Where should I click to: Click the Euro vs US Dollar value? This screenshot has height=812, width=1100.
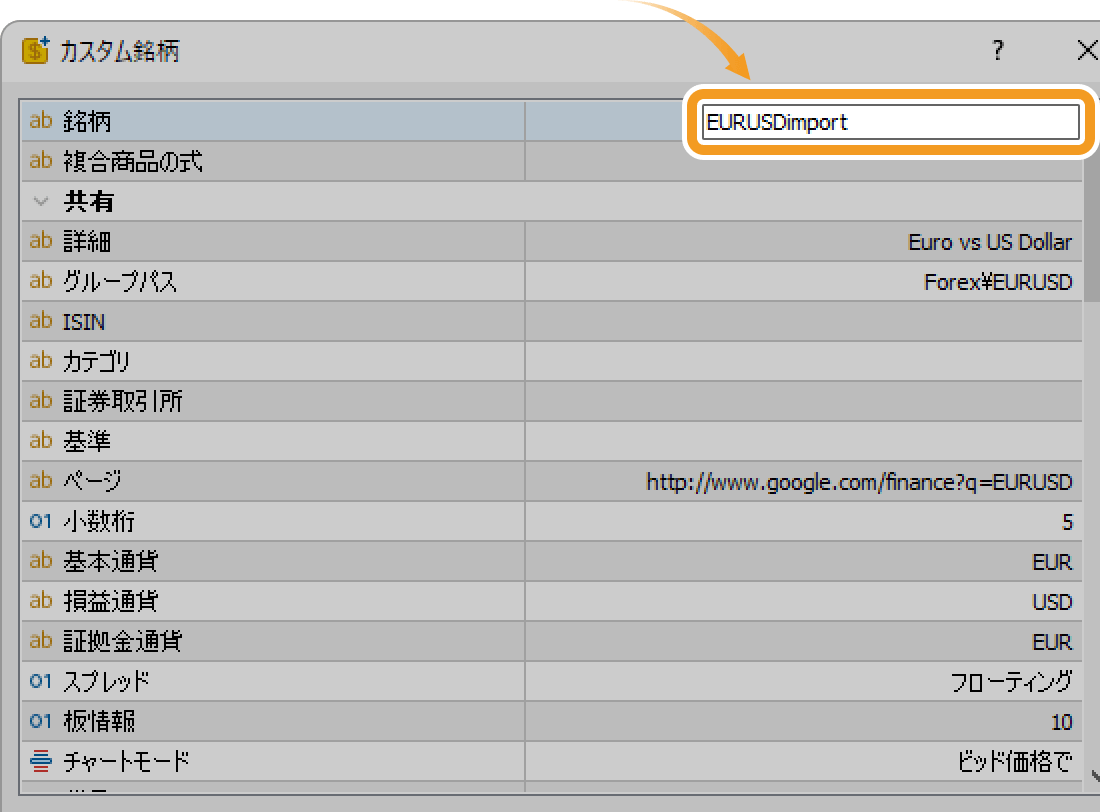990,242
